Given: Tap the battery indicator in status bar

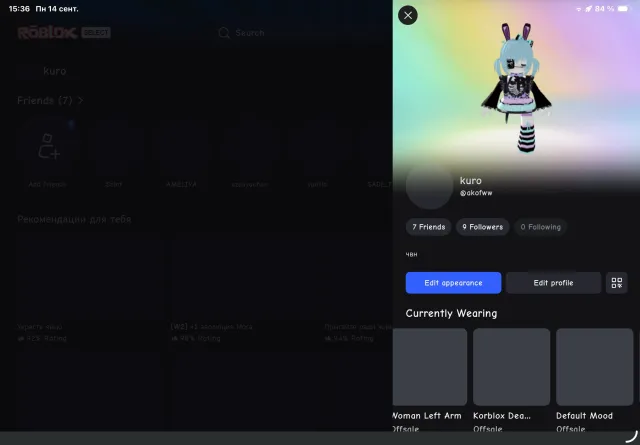Looking at the screenshot, I should click(x=624, y=9).
